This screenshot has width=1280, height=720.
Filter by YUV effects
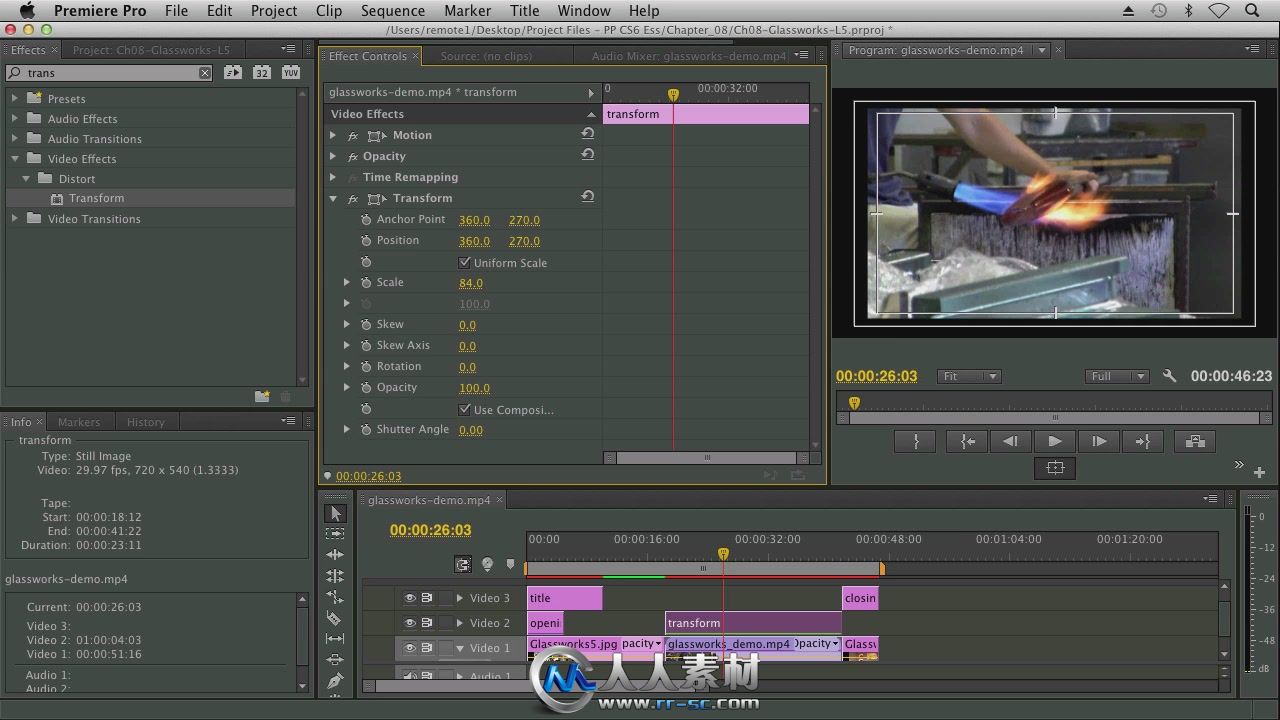[291, 72]
